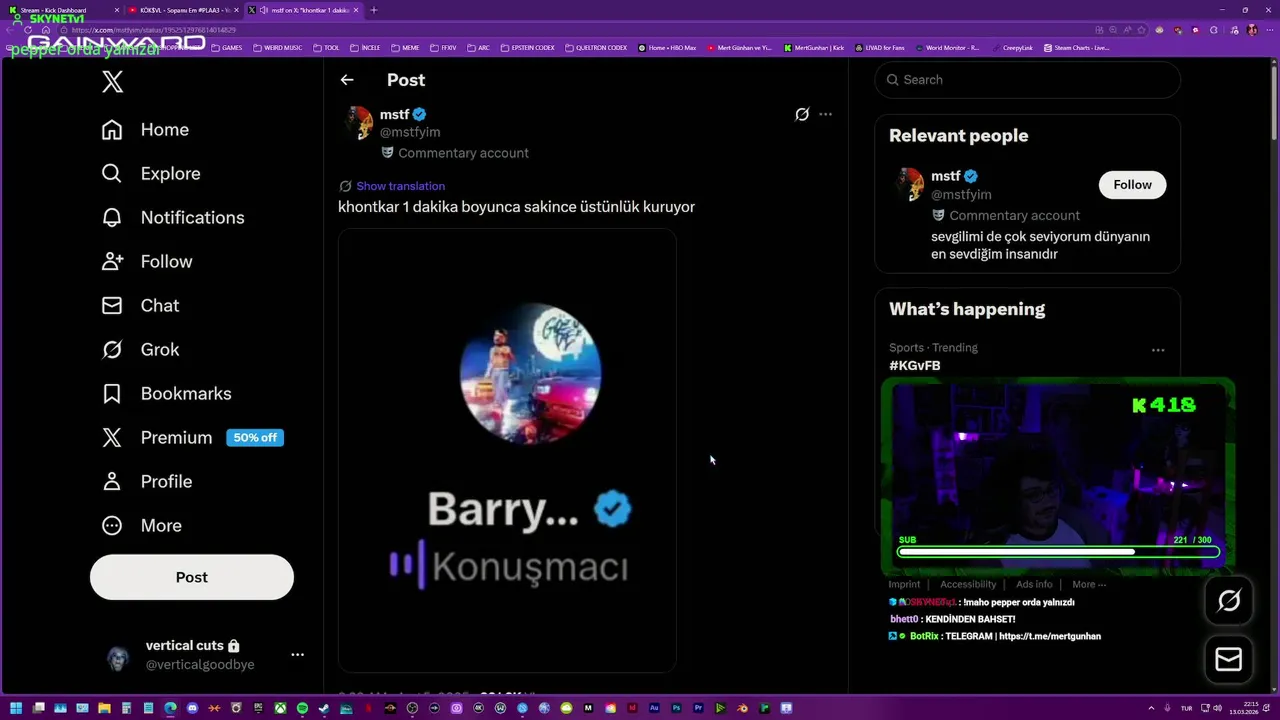The width and height of the screenshot is (1280, 720).
Task: Click the X logo in the sidebar
Action: (x=112, y=81)
